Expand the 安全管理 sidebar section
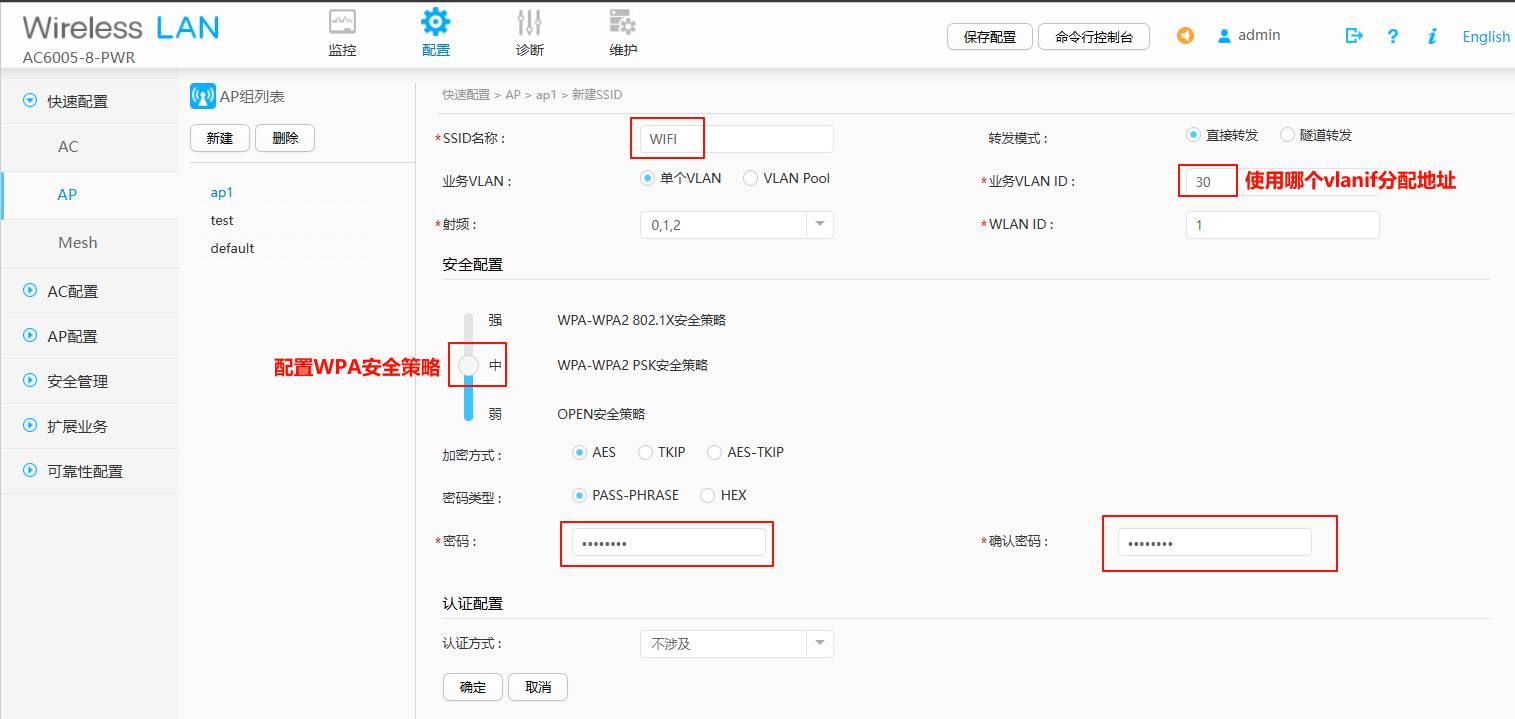1515x719 pixels. click(x=29, y=381)
